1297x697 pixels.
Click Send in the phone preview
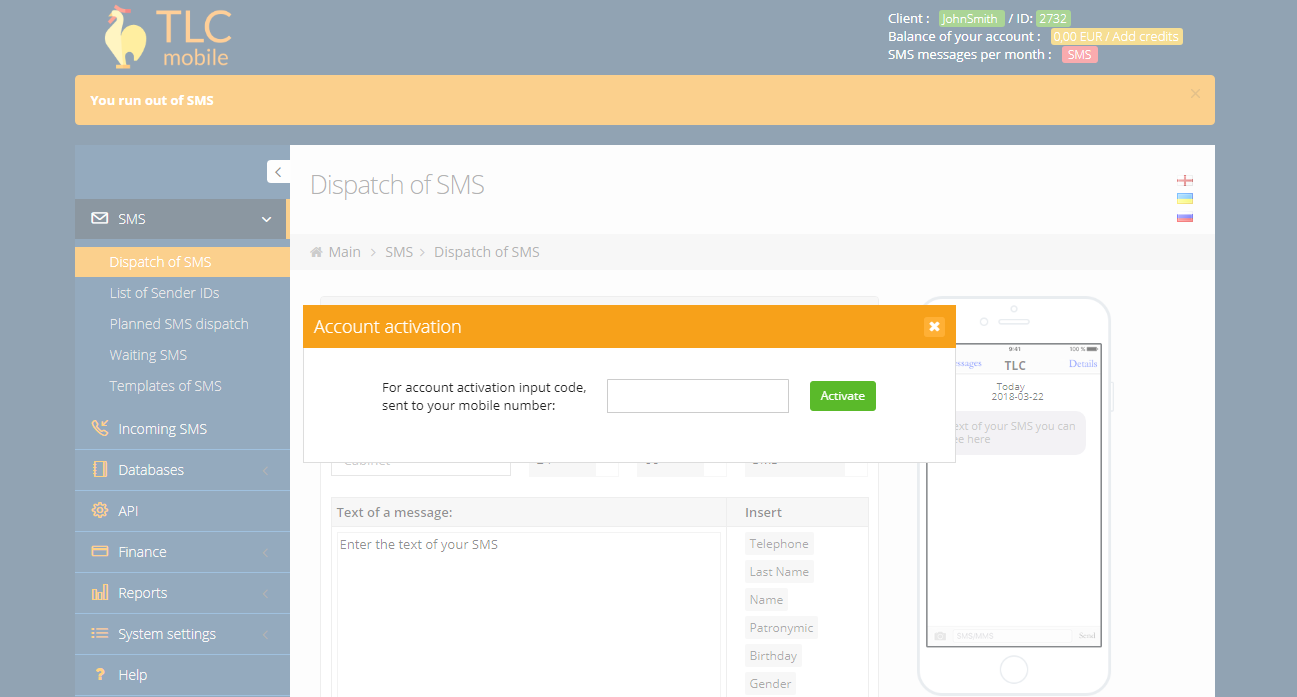1086,636
